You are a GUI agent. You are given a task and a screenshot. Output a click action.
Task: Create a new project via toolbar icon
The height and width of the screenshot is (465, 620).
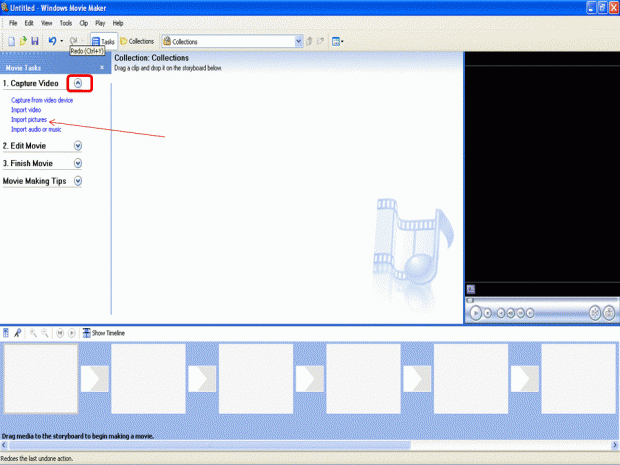[x=11, y=41]
